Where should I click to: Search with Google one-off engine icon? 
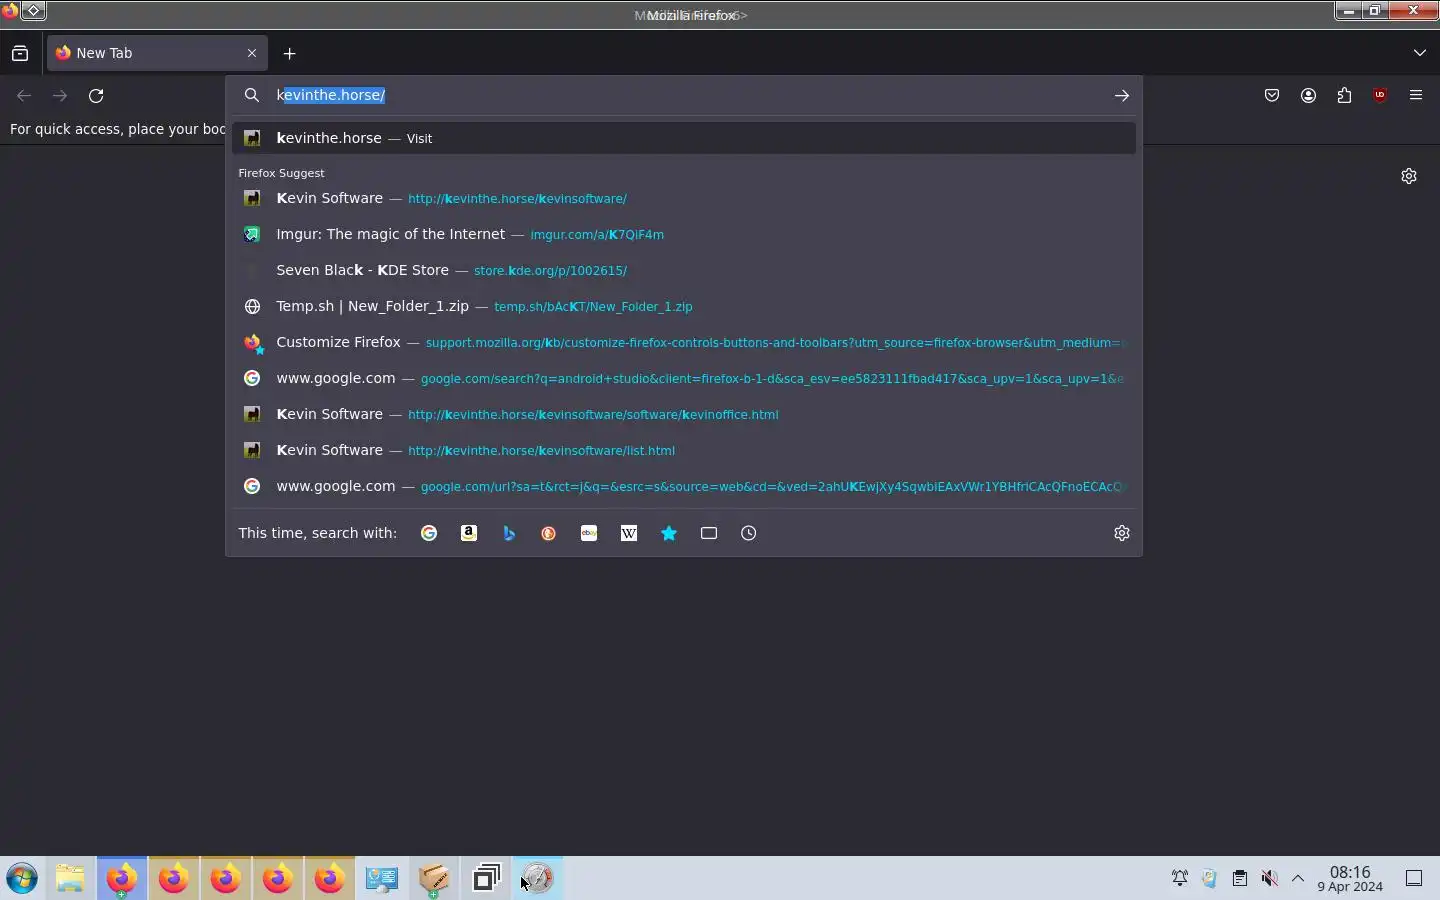[x=429, y=533]
